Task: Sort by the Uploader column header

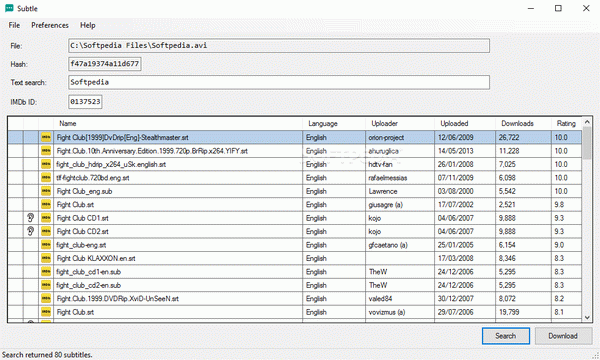Action: click(x=400, y=124)
